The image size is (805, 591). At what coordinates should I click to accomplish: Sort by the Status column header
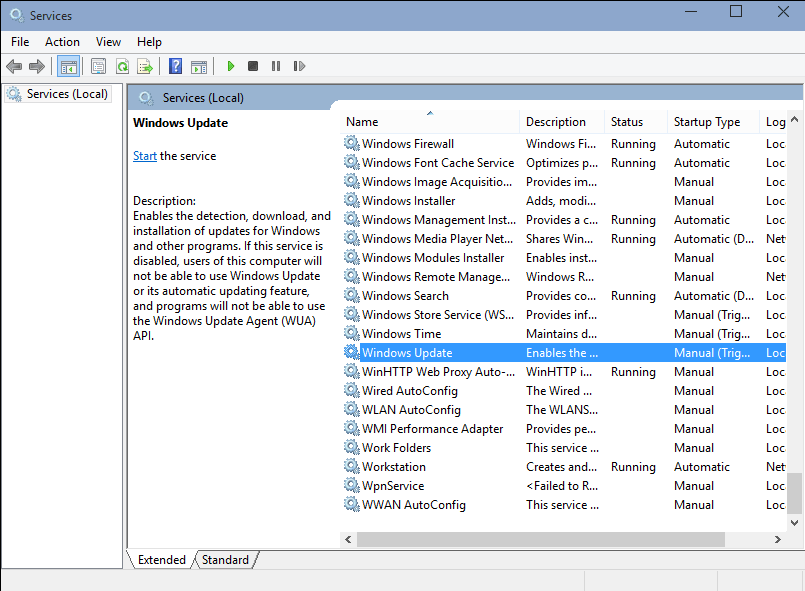(x=636, y=122)
